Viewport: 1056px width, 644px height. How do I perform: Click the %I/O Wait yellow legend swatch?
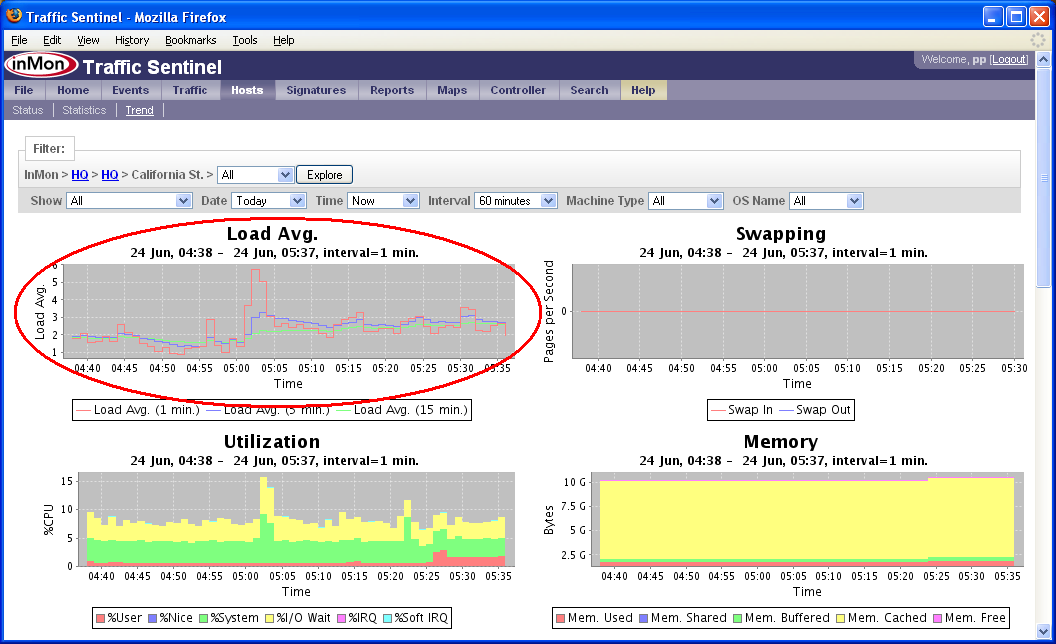[270, 619]
